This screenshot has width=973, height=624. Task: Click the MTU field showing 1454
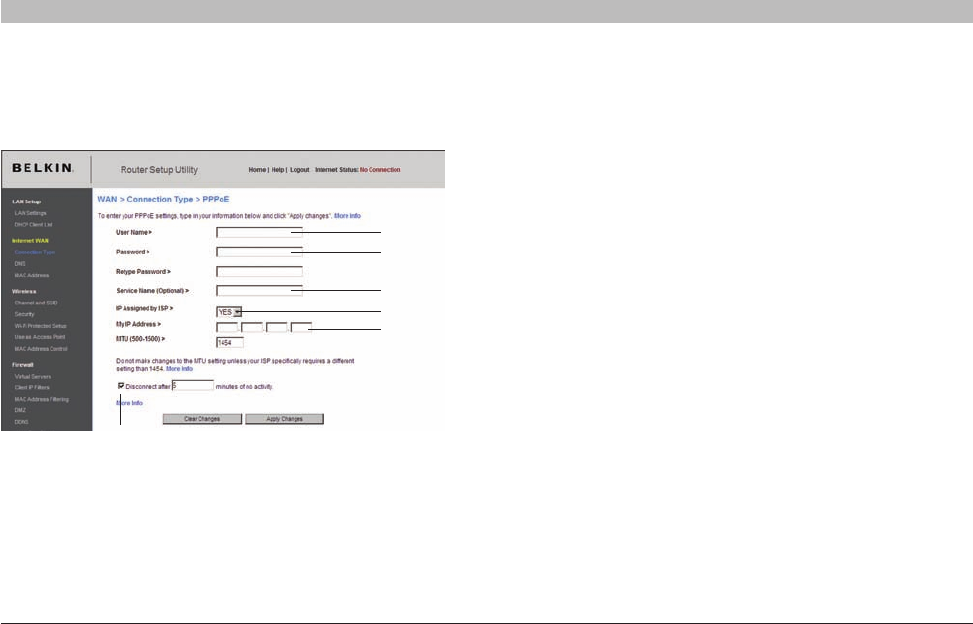click(230, 342)
